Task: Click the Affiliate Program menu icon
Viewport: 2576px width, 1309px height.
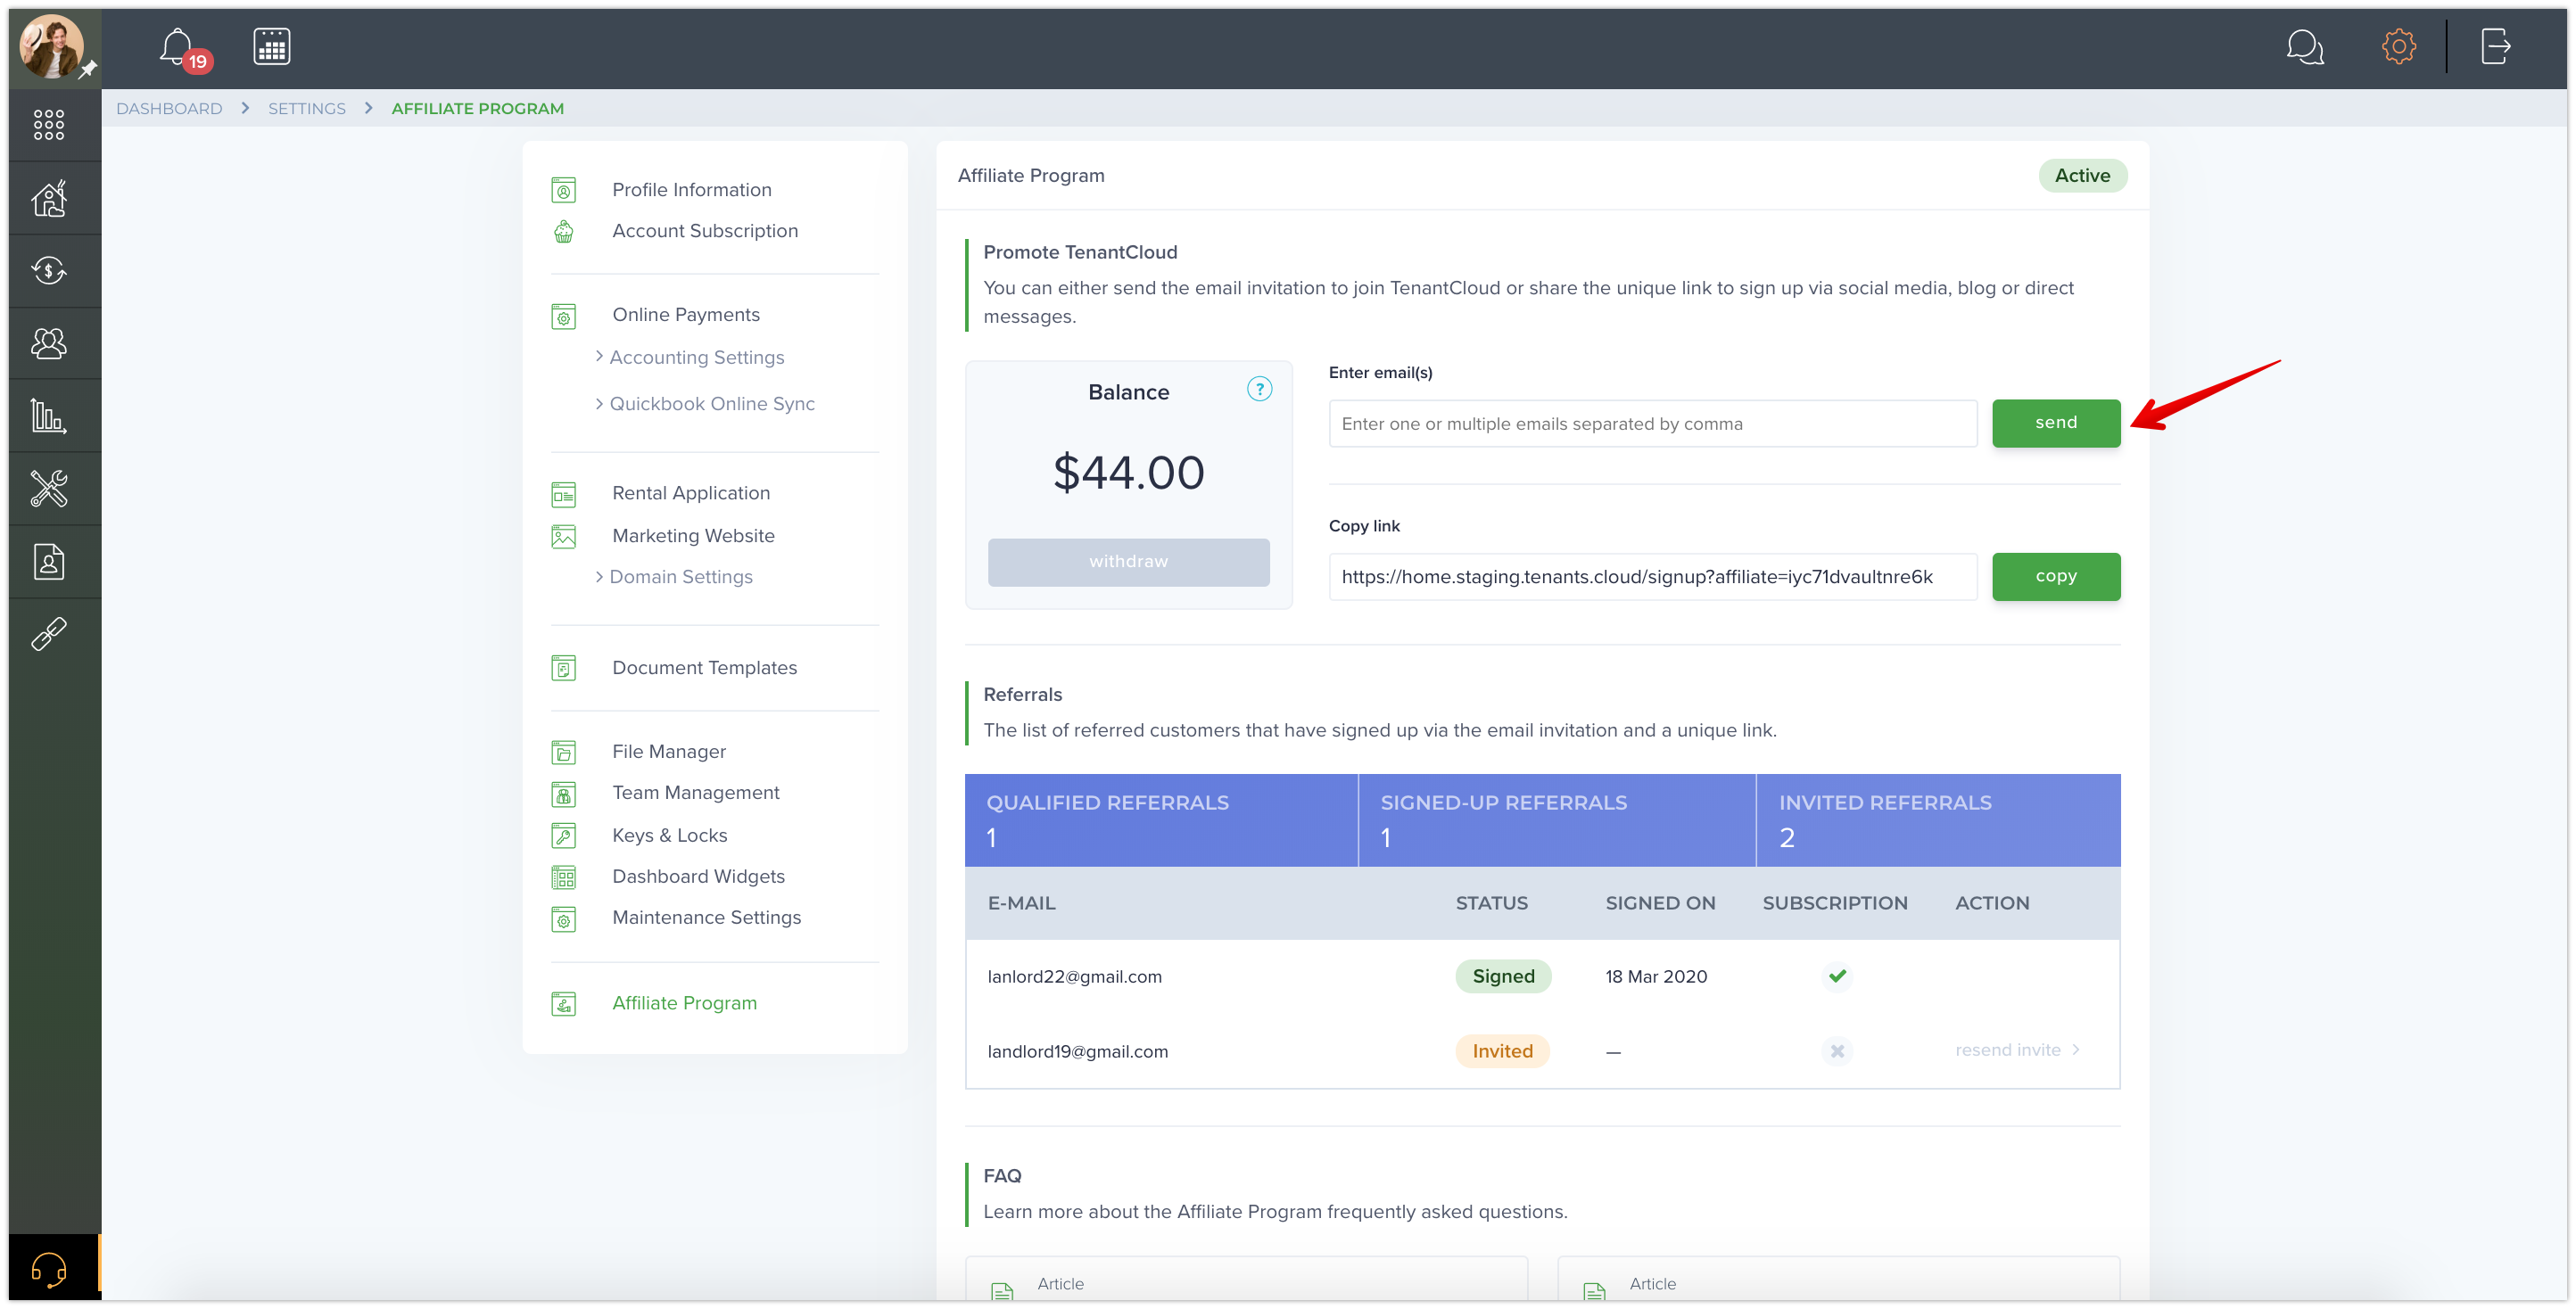Action: [564, 1004]
